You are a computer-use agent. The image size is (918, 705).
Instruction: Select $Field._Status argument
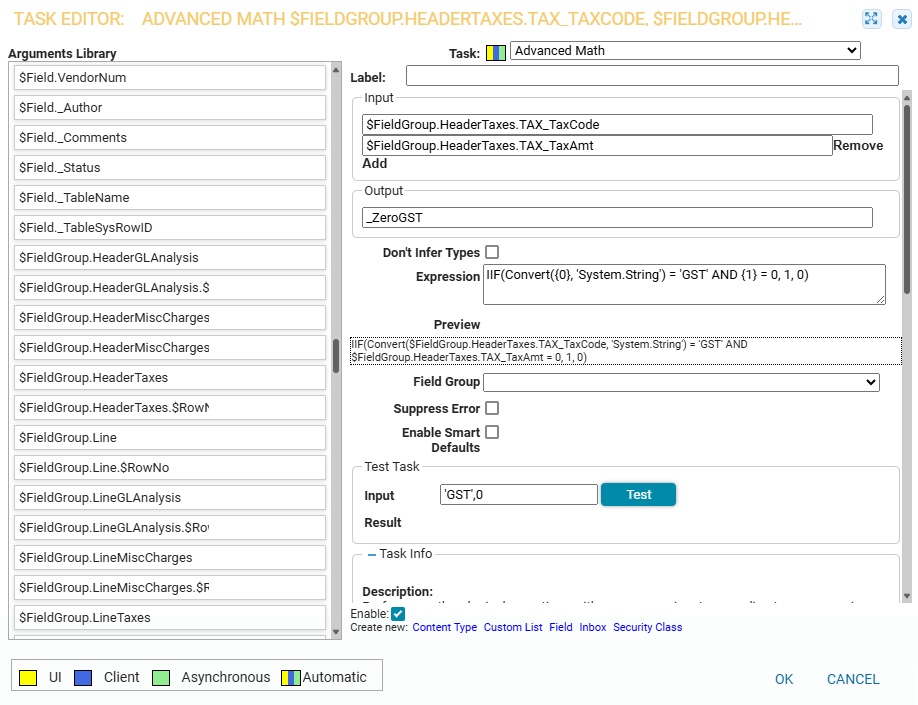click(170, 167)
